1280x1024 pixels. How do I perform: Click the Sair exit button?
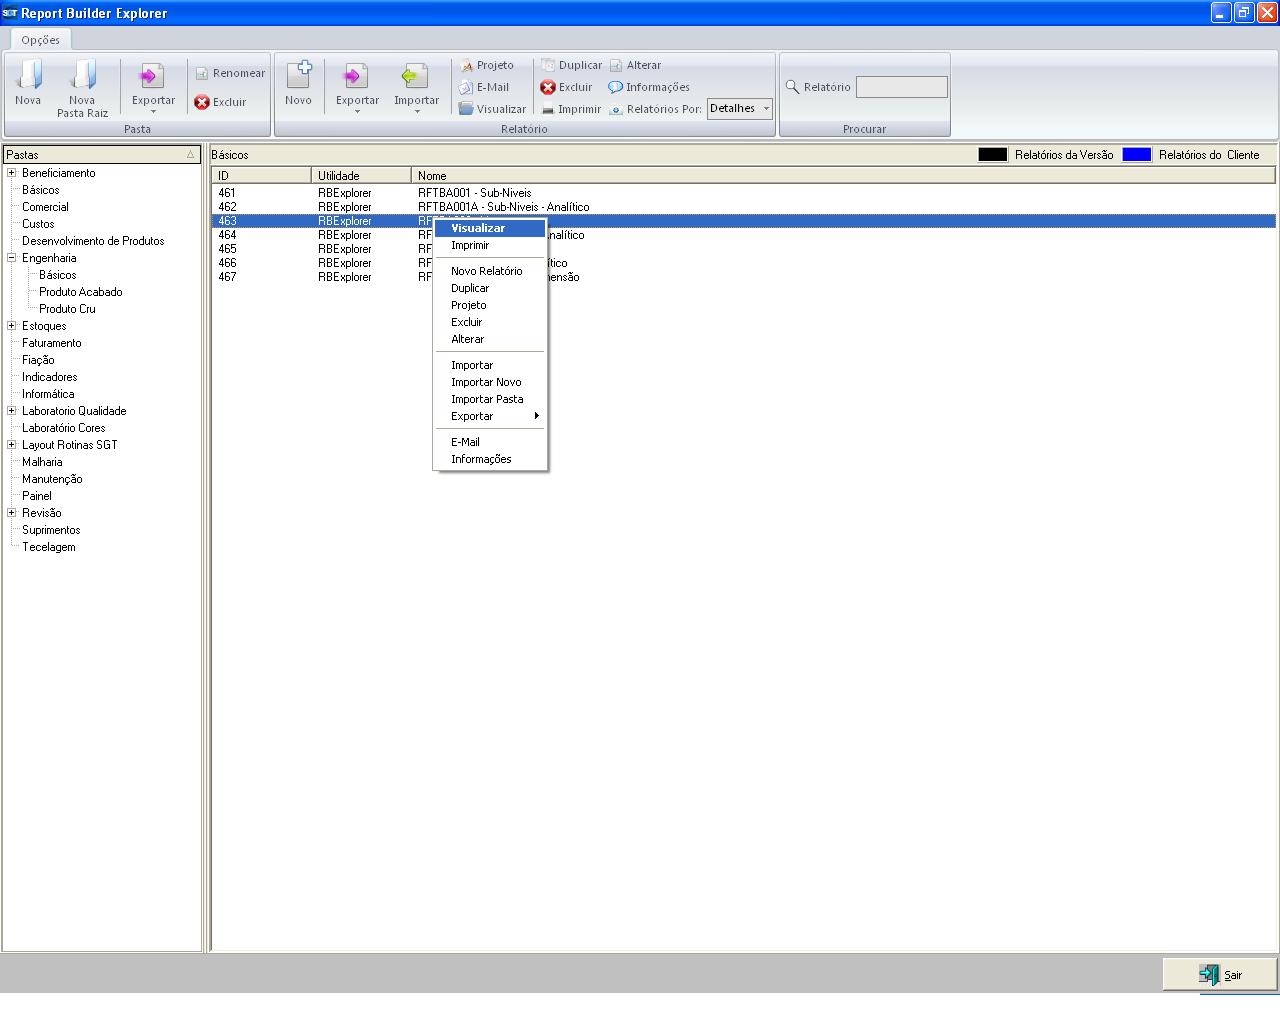click(1220, 975)
